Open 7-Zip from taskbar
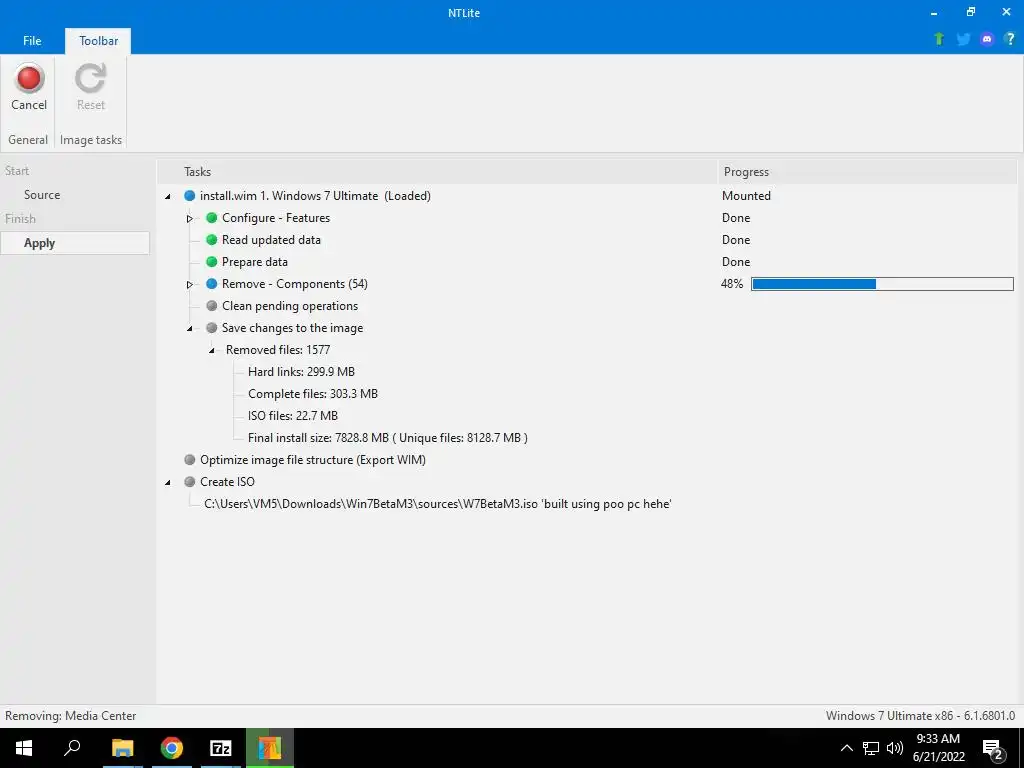The height and width of the screenshot is (768, 1024). 221,748
